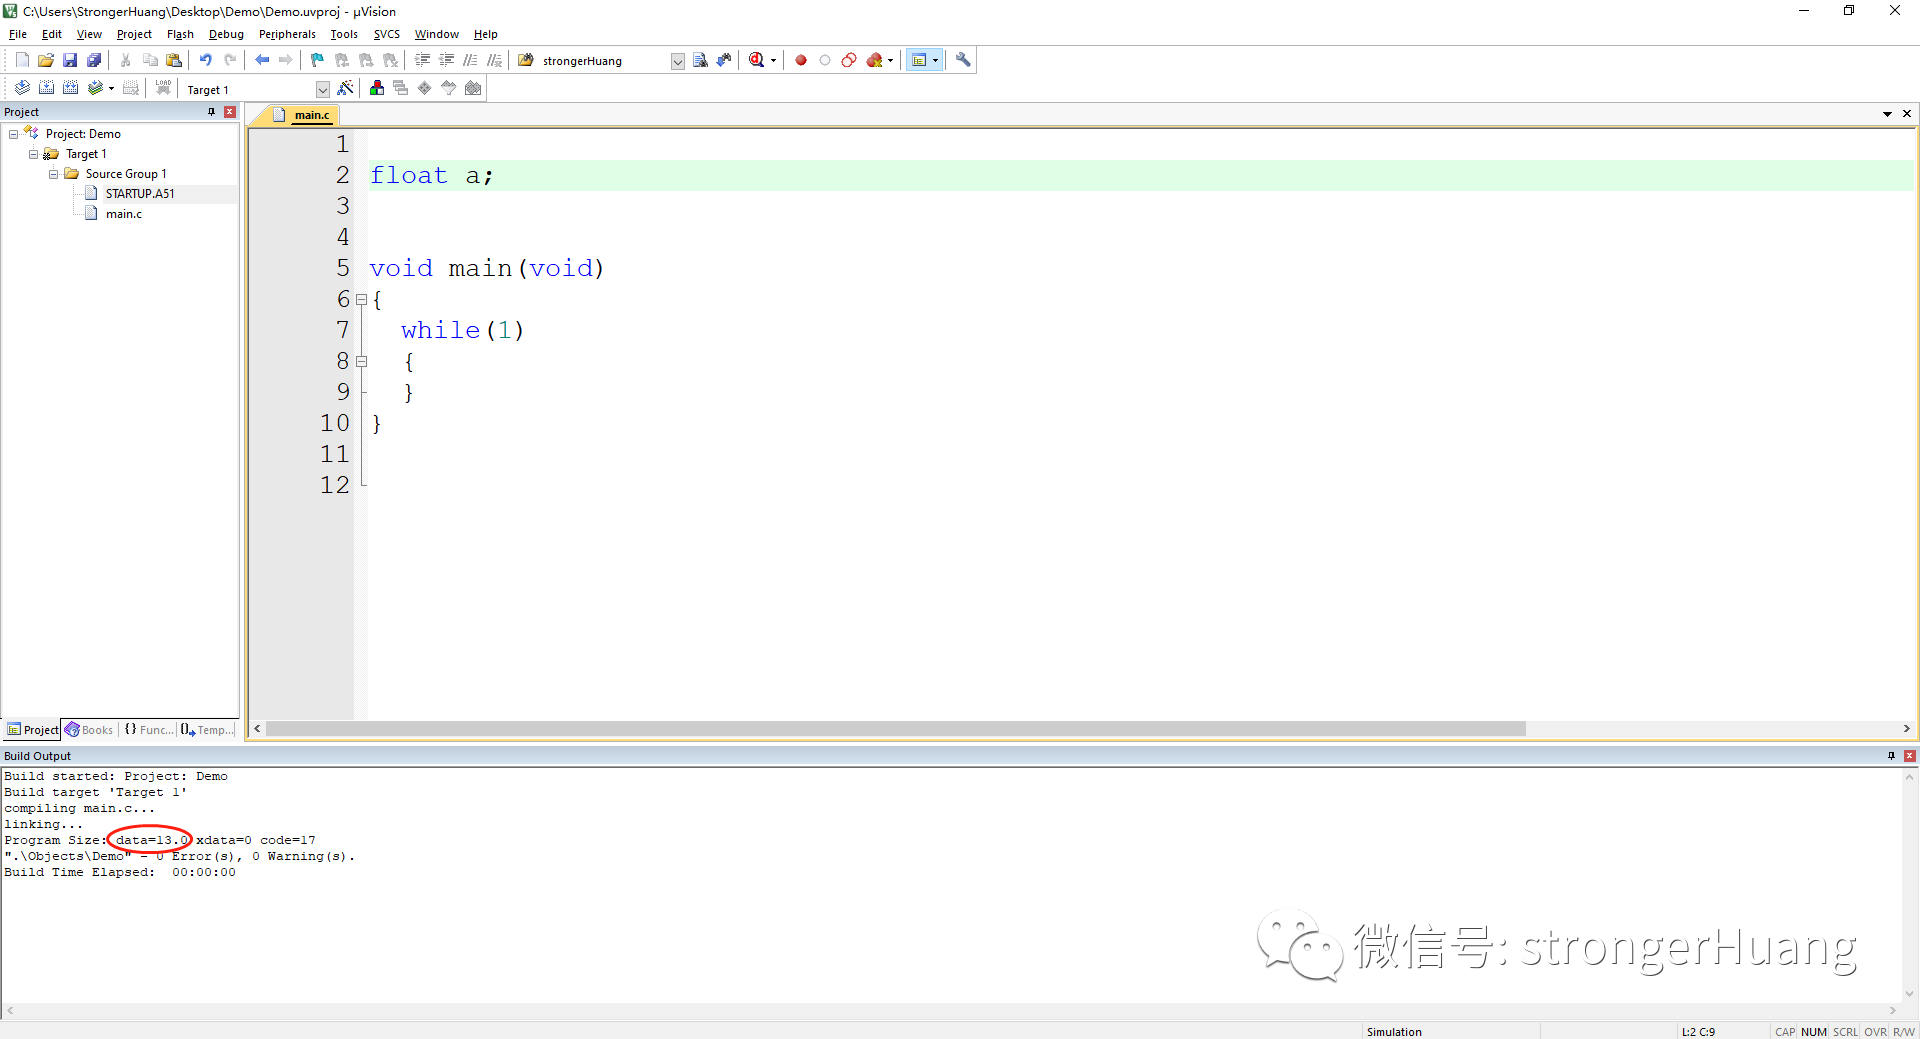1920x1039 pixels.
Task: Open the strongerHuang find dropdown
Action: tap(677, 61)
